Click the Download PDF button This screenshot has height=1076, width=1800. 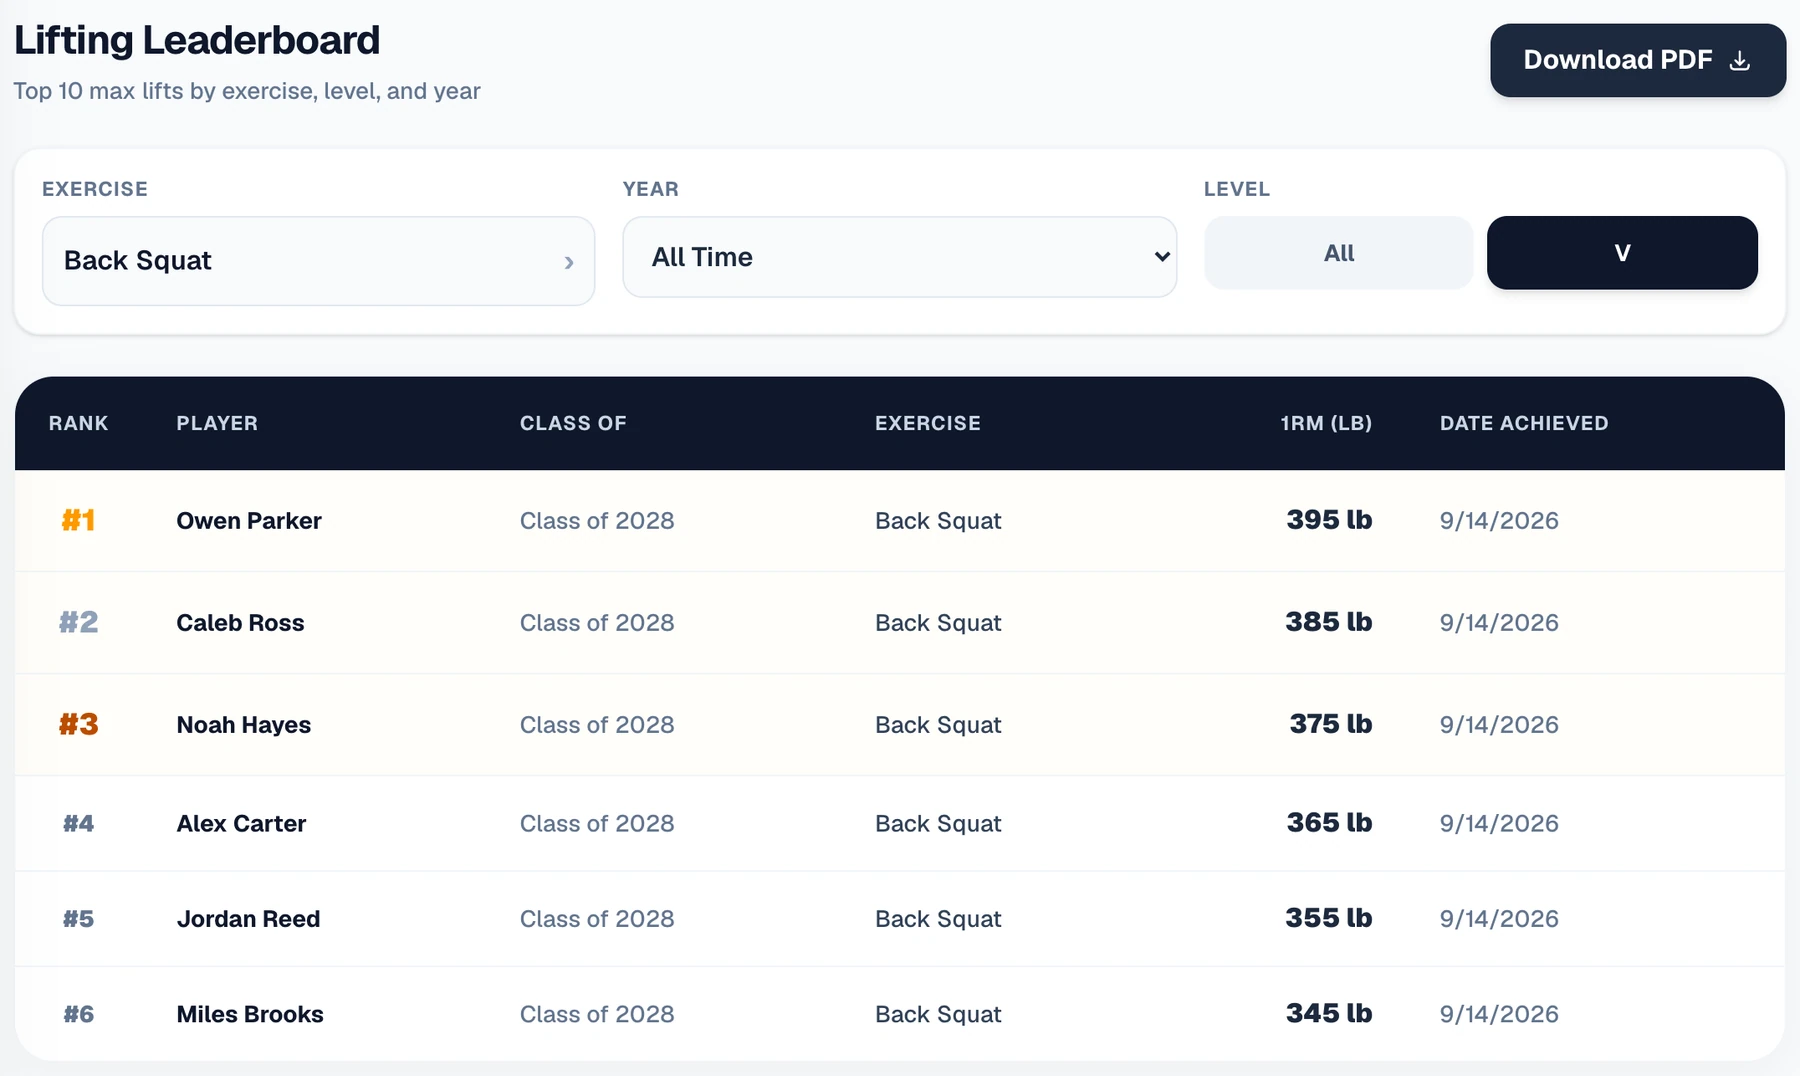[1638, 60]
